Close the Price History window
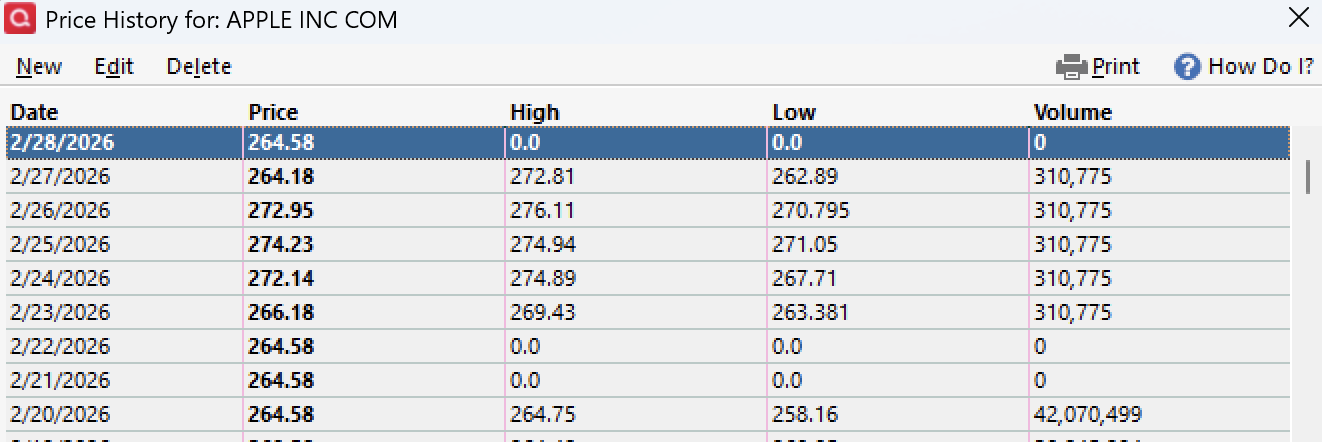 click(1297, 18)
